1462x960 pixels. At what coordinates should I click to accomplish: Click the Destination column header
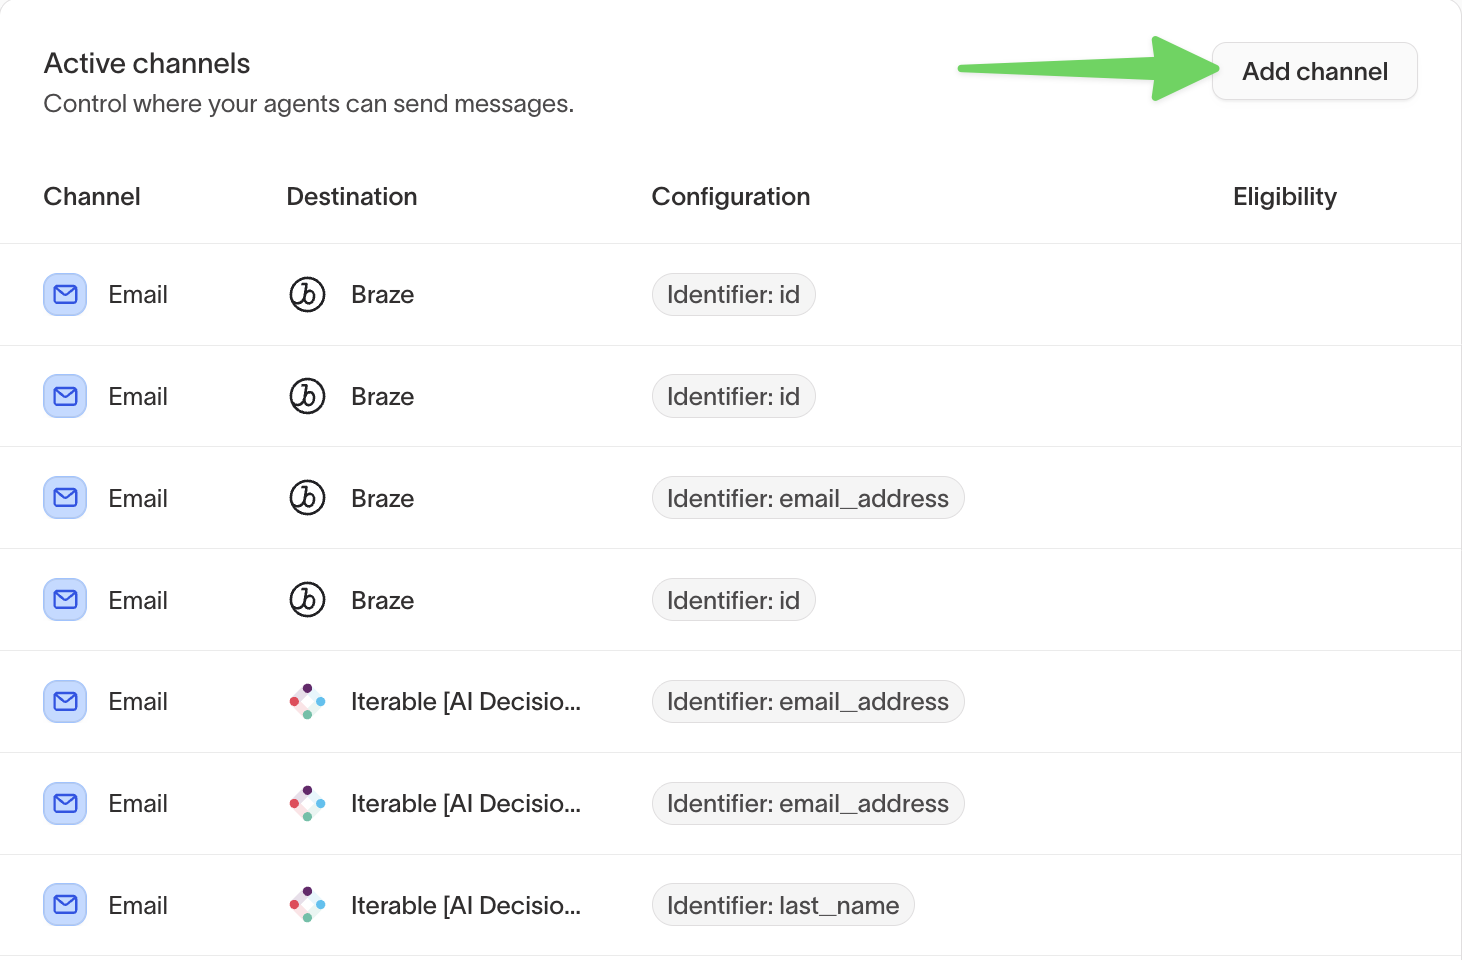pos(352,196)
